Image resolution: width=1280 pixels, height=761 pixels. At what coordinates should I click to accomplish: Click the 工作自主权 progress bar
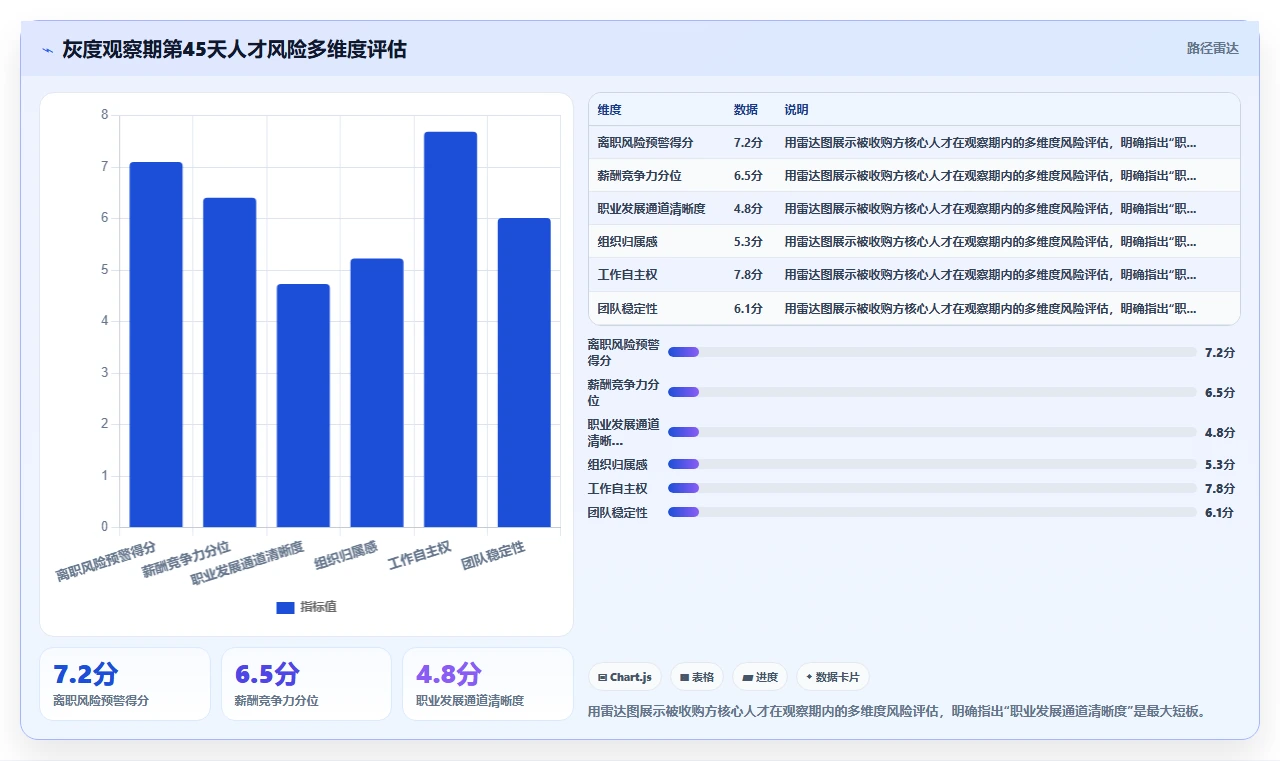[932, 488]
